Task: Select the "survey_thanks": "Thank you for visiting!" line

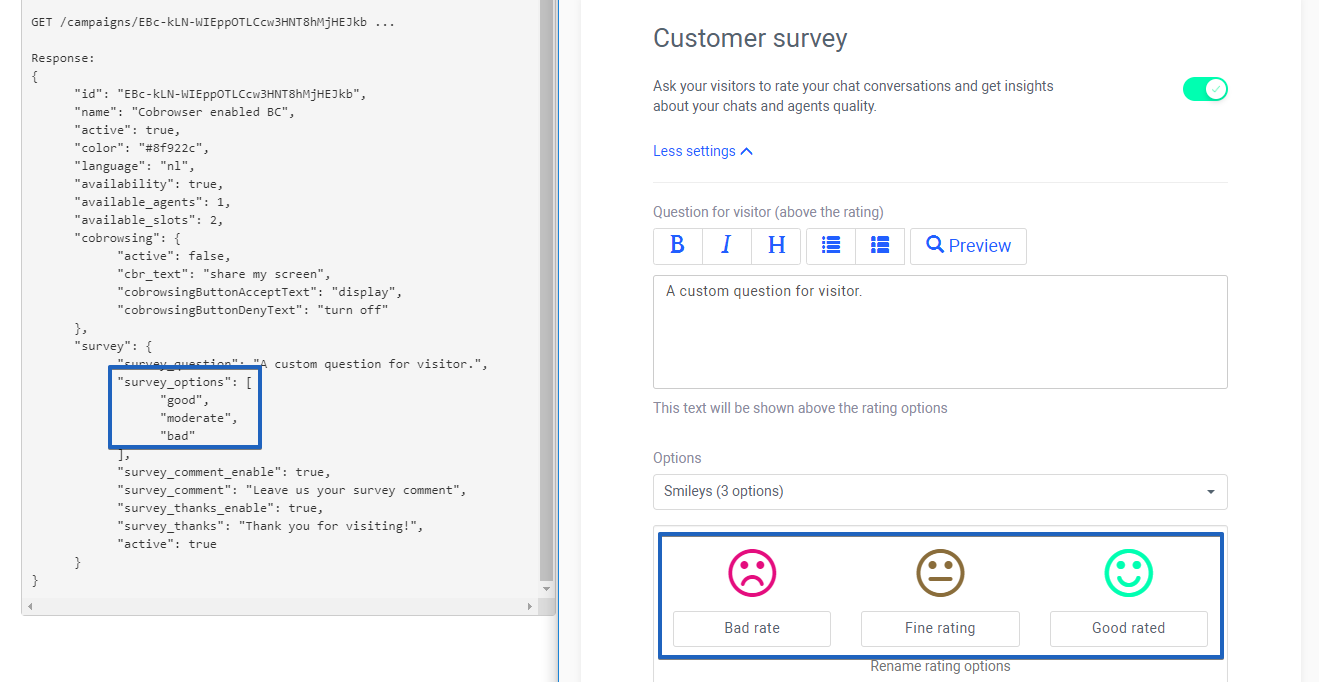Action: [270, 526]
